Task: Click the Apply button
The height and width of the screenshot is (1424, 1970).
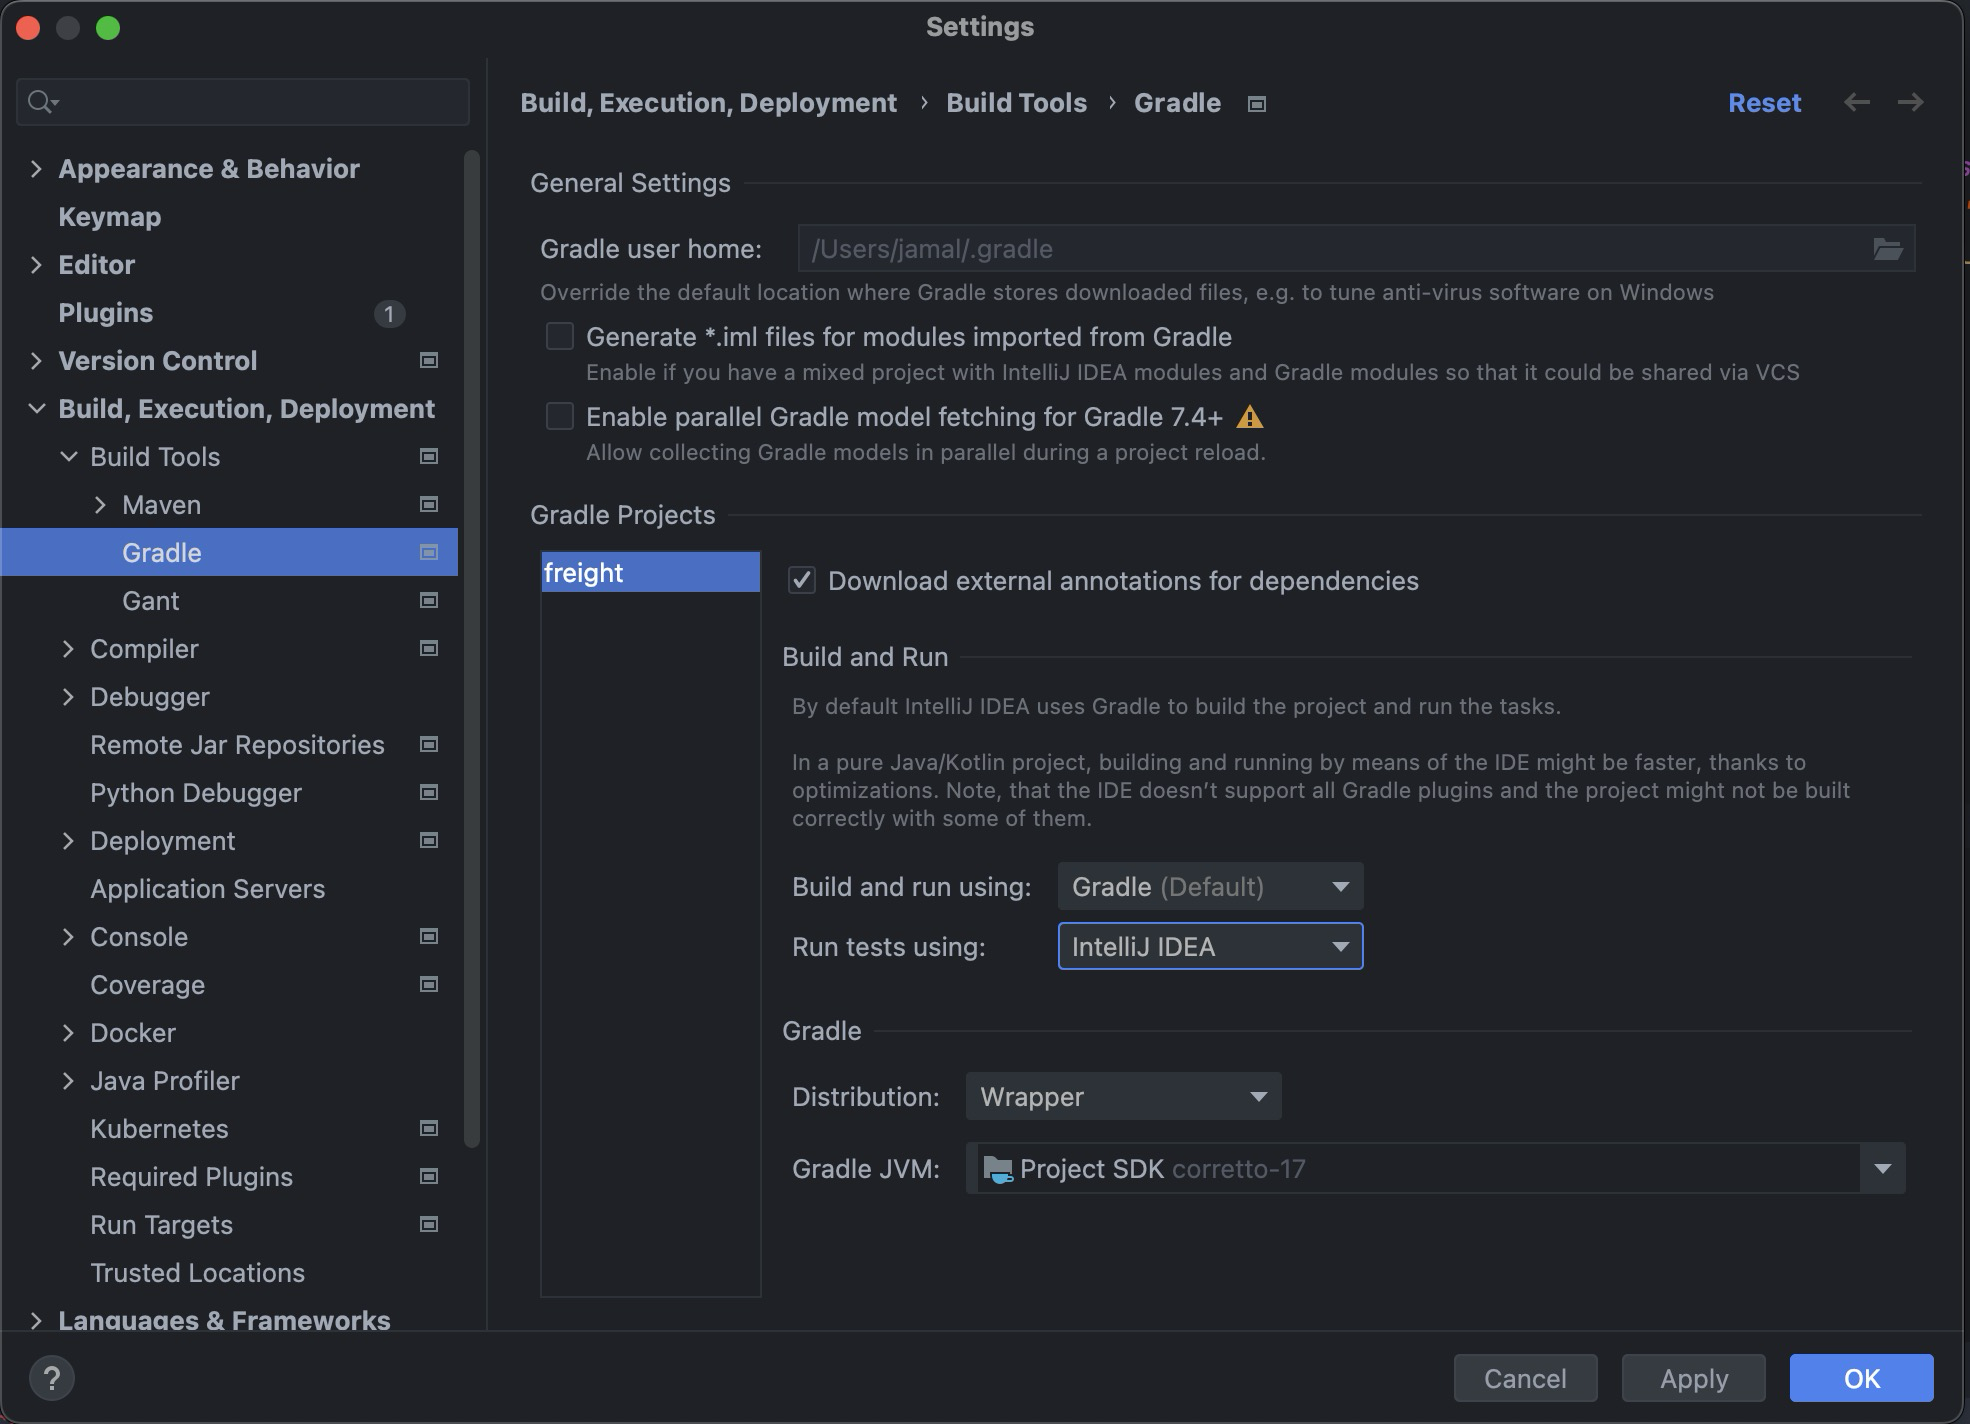Action: click(x=1693, y=1379)
